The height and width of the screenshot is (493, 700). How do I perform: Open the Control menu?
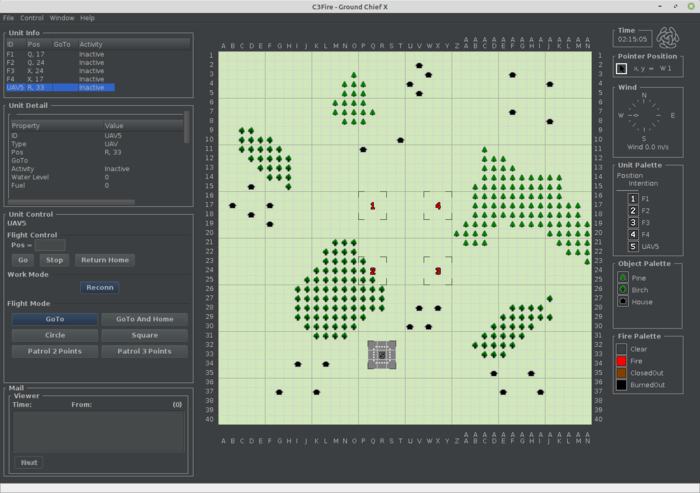tap(32, 18)
